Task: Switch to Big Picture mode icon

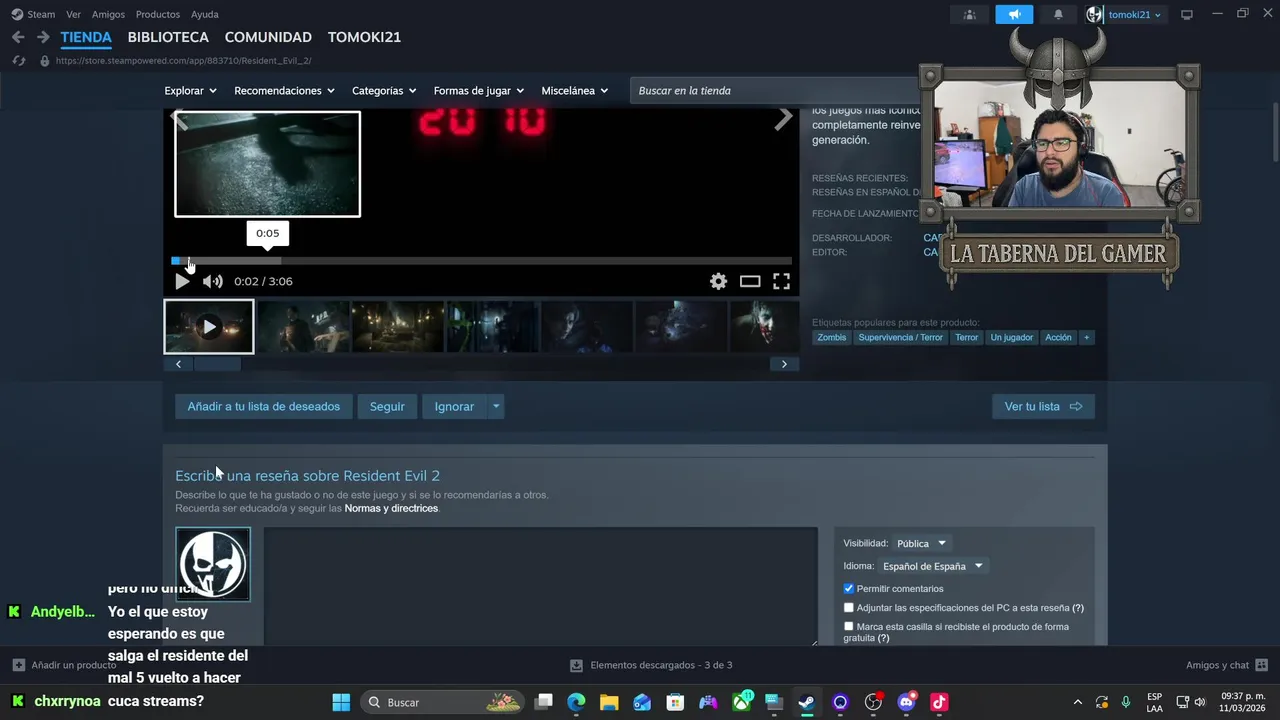Action: pos(1187,15)
